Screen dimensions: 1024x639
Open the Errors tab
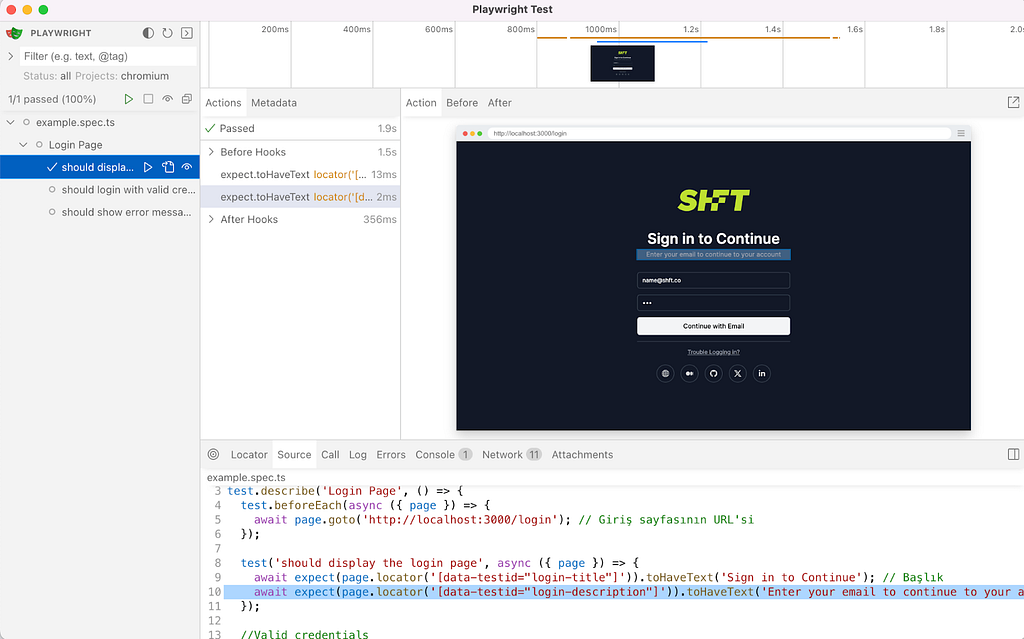[x=391, y=455]
